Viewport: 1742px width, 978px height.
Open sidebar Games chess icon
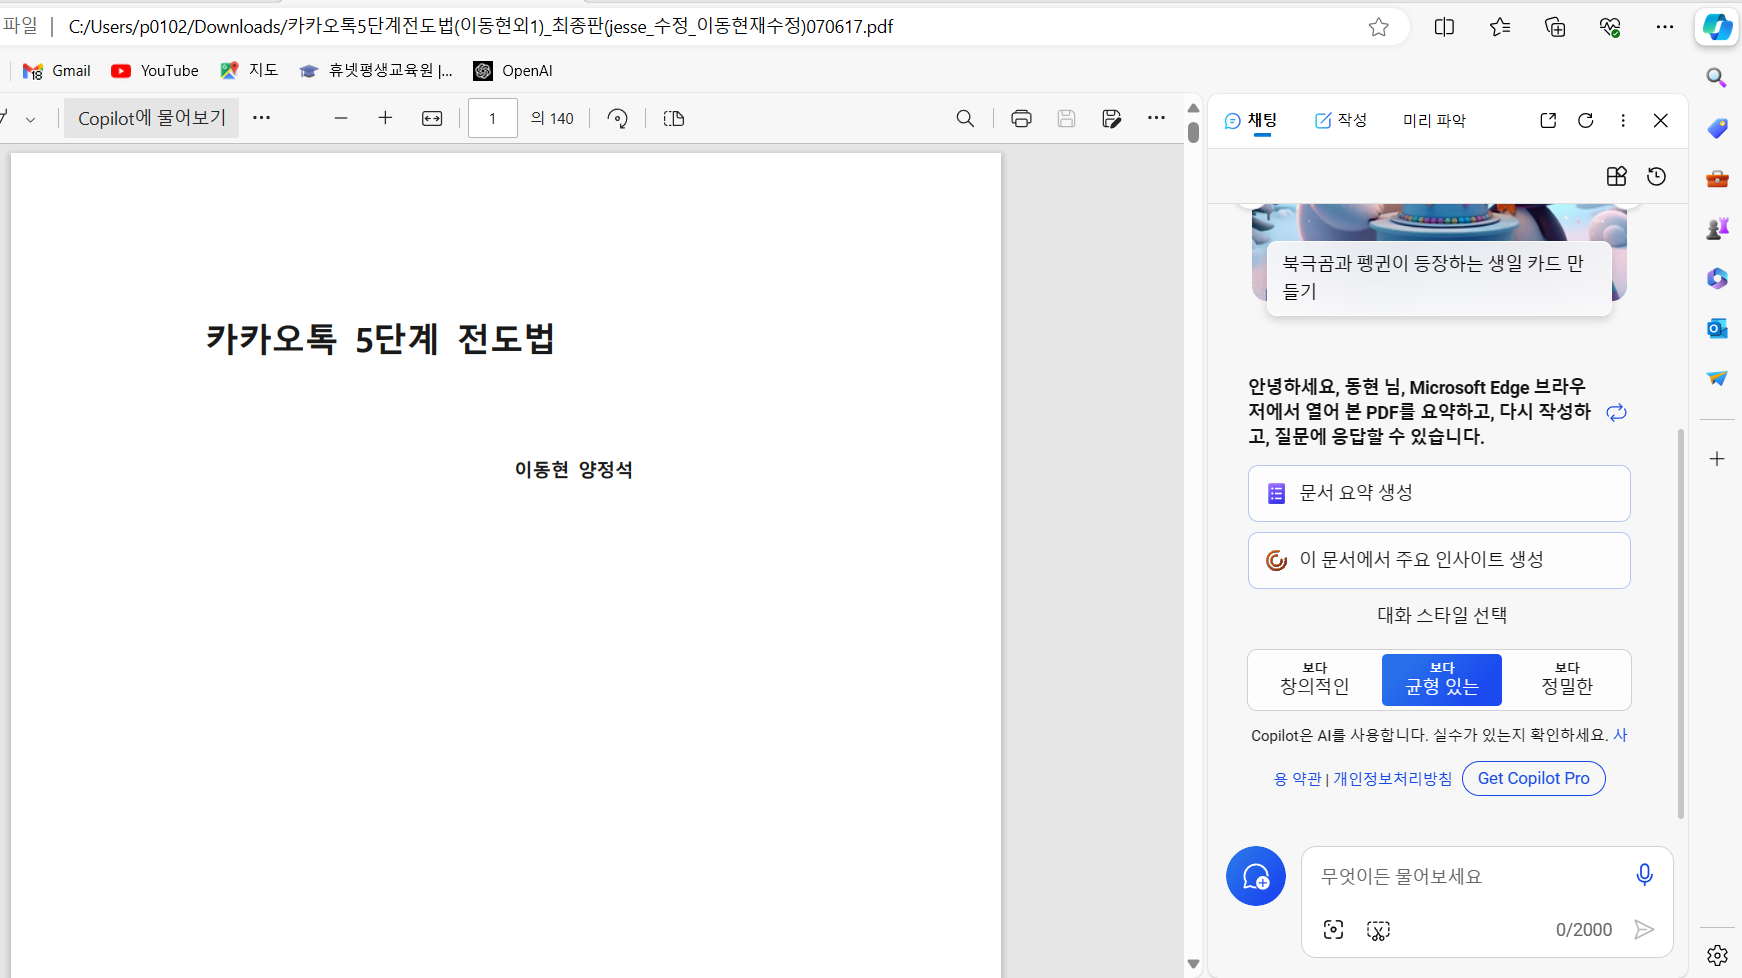[1717, 228]
